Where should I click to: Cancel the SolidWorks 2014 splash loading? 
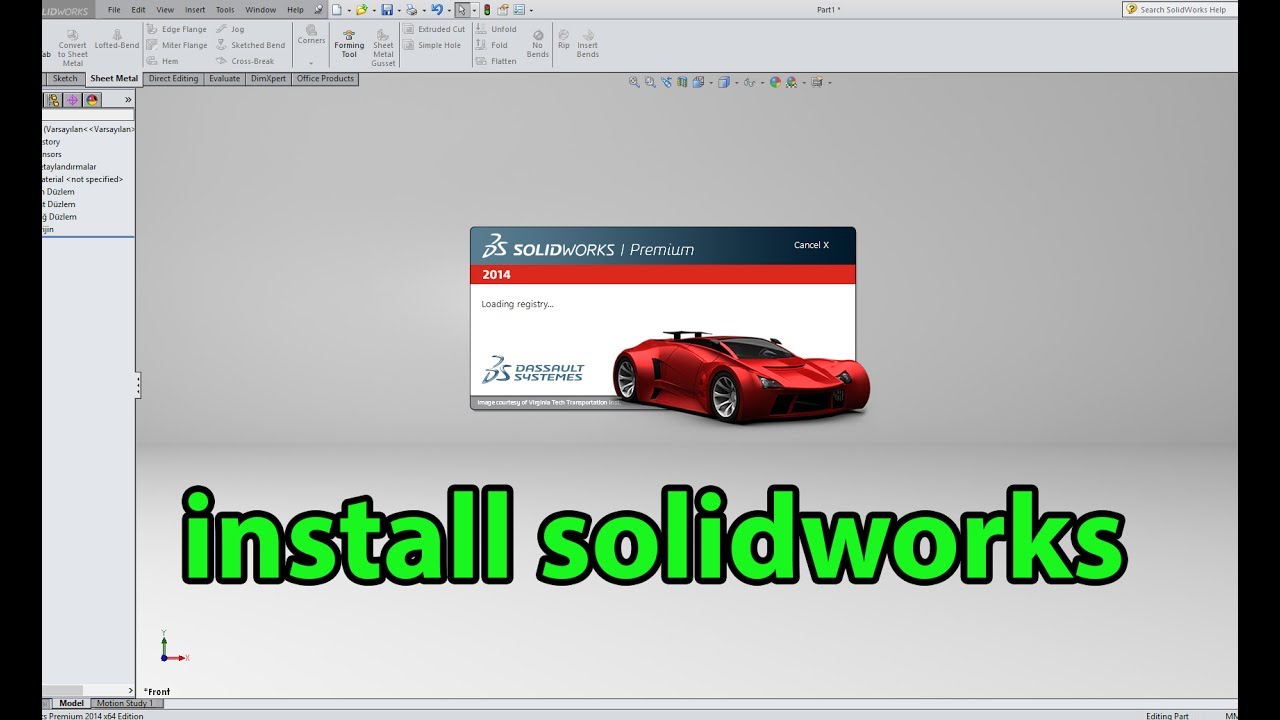point(811,245)
